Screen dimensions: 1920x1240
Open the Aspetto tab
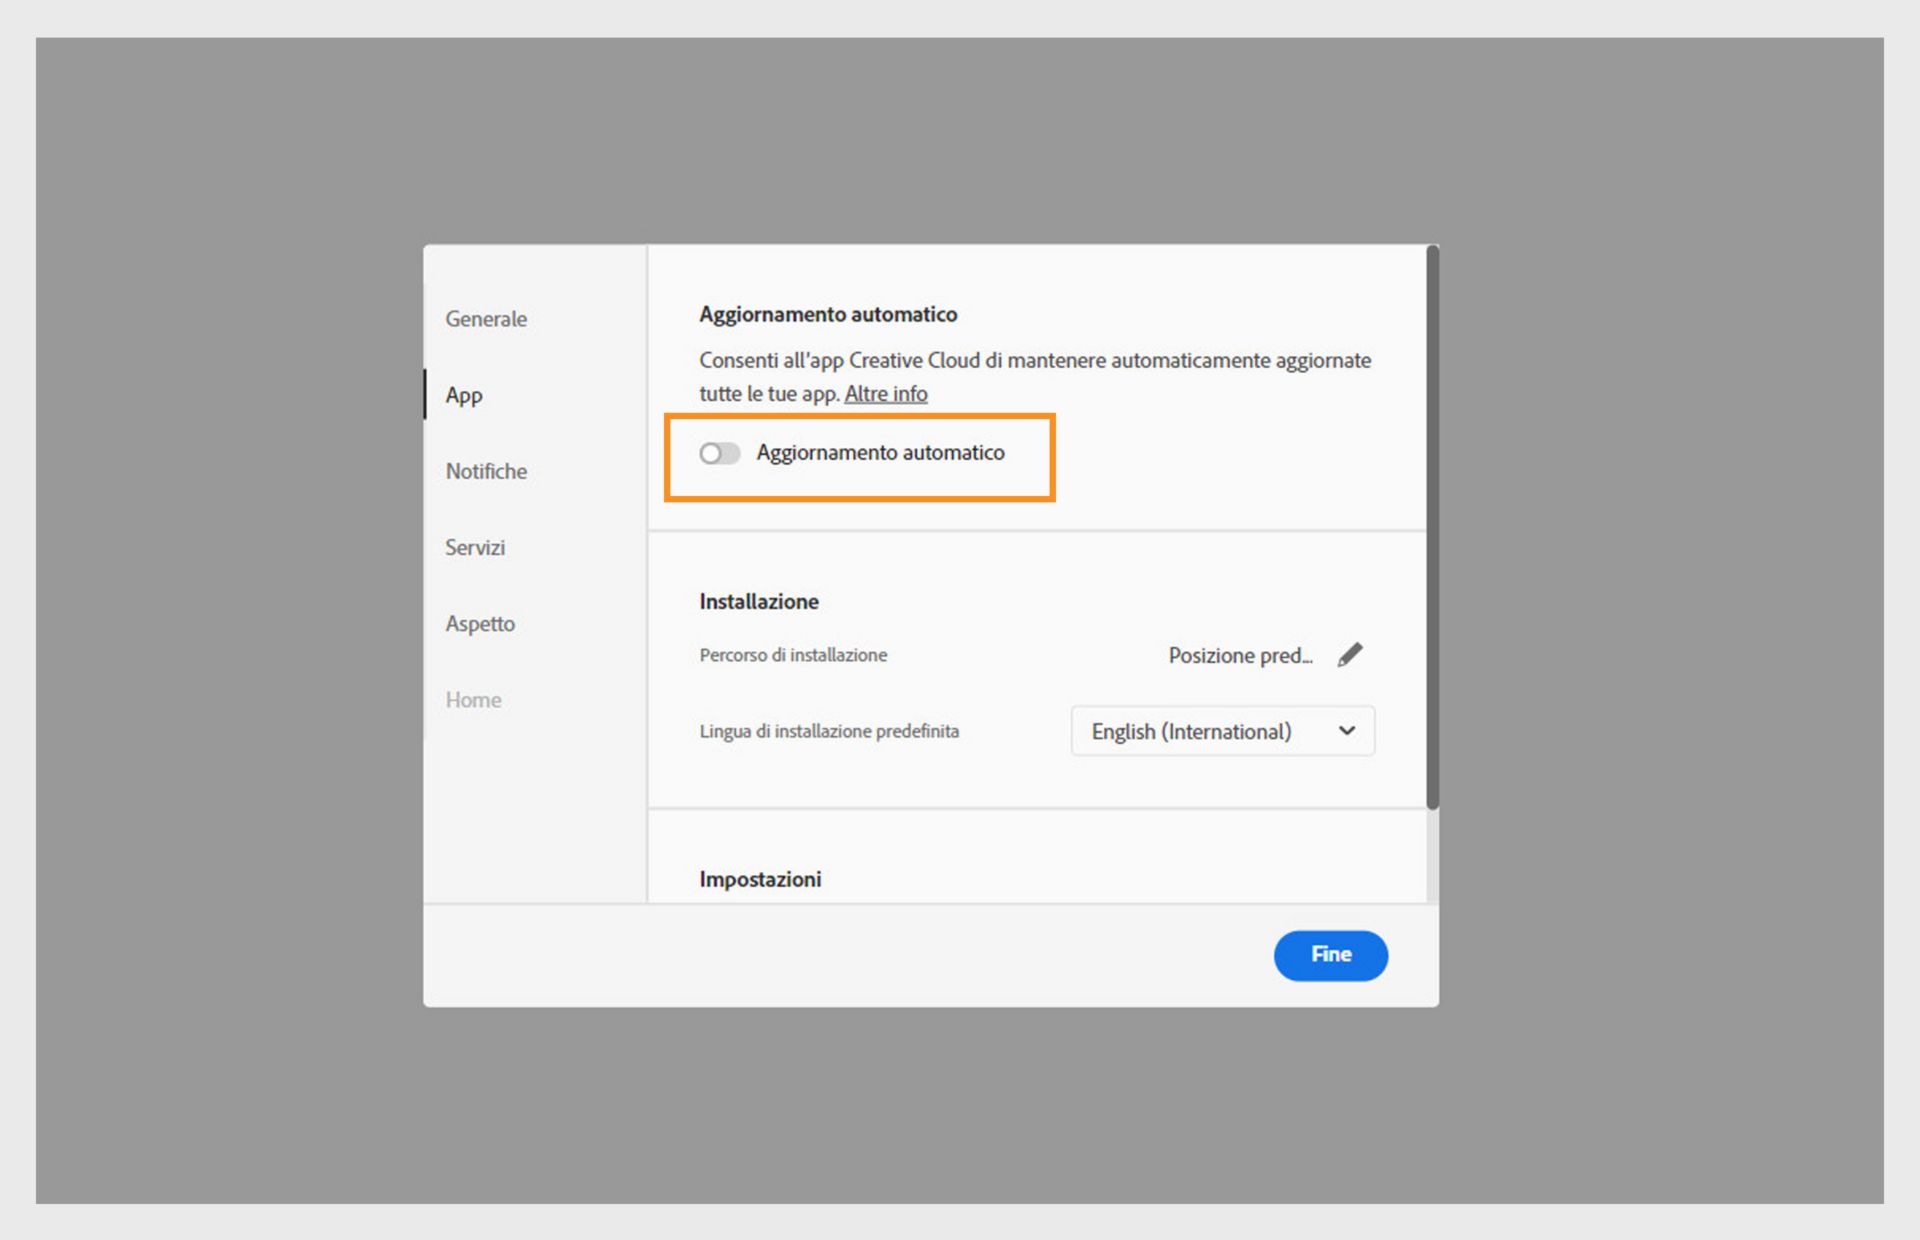pyautogui.click(x=480, y=623)
